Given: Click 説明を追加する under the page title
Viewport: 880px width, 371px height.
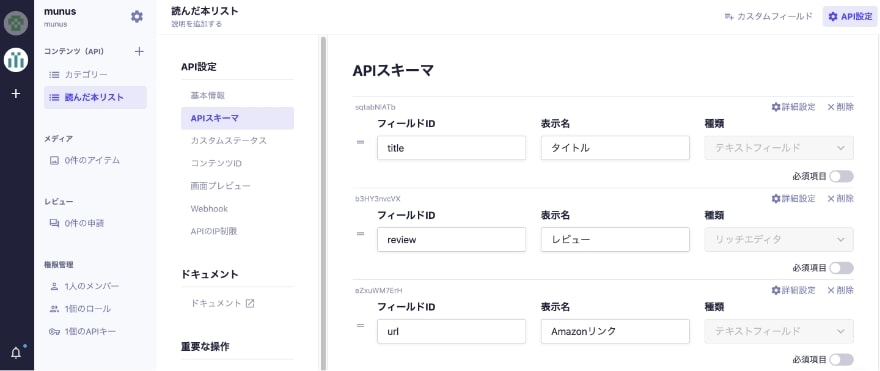Looking at the screenshot, I should [196, 24].
